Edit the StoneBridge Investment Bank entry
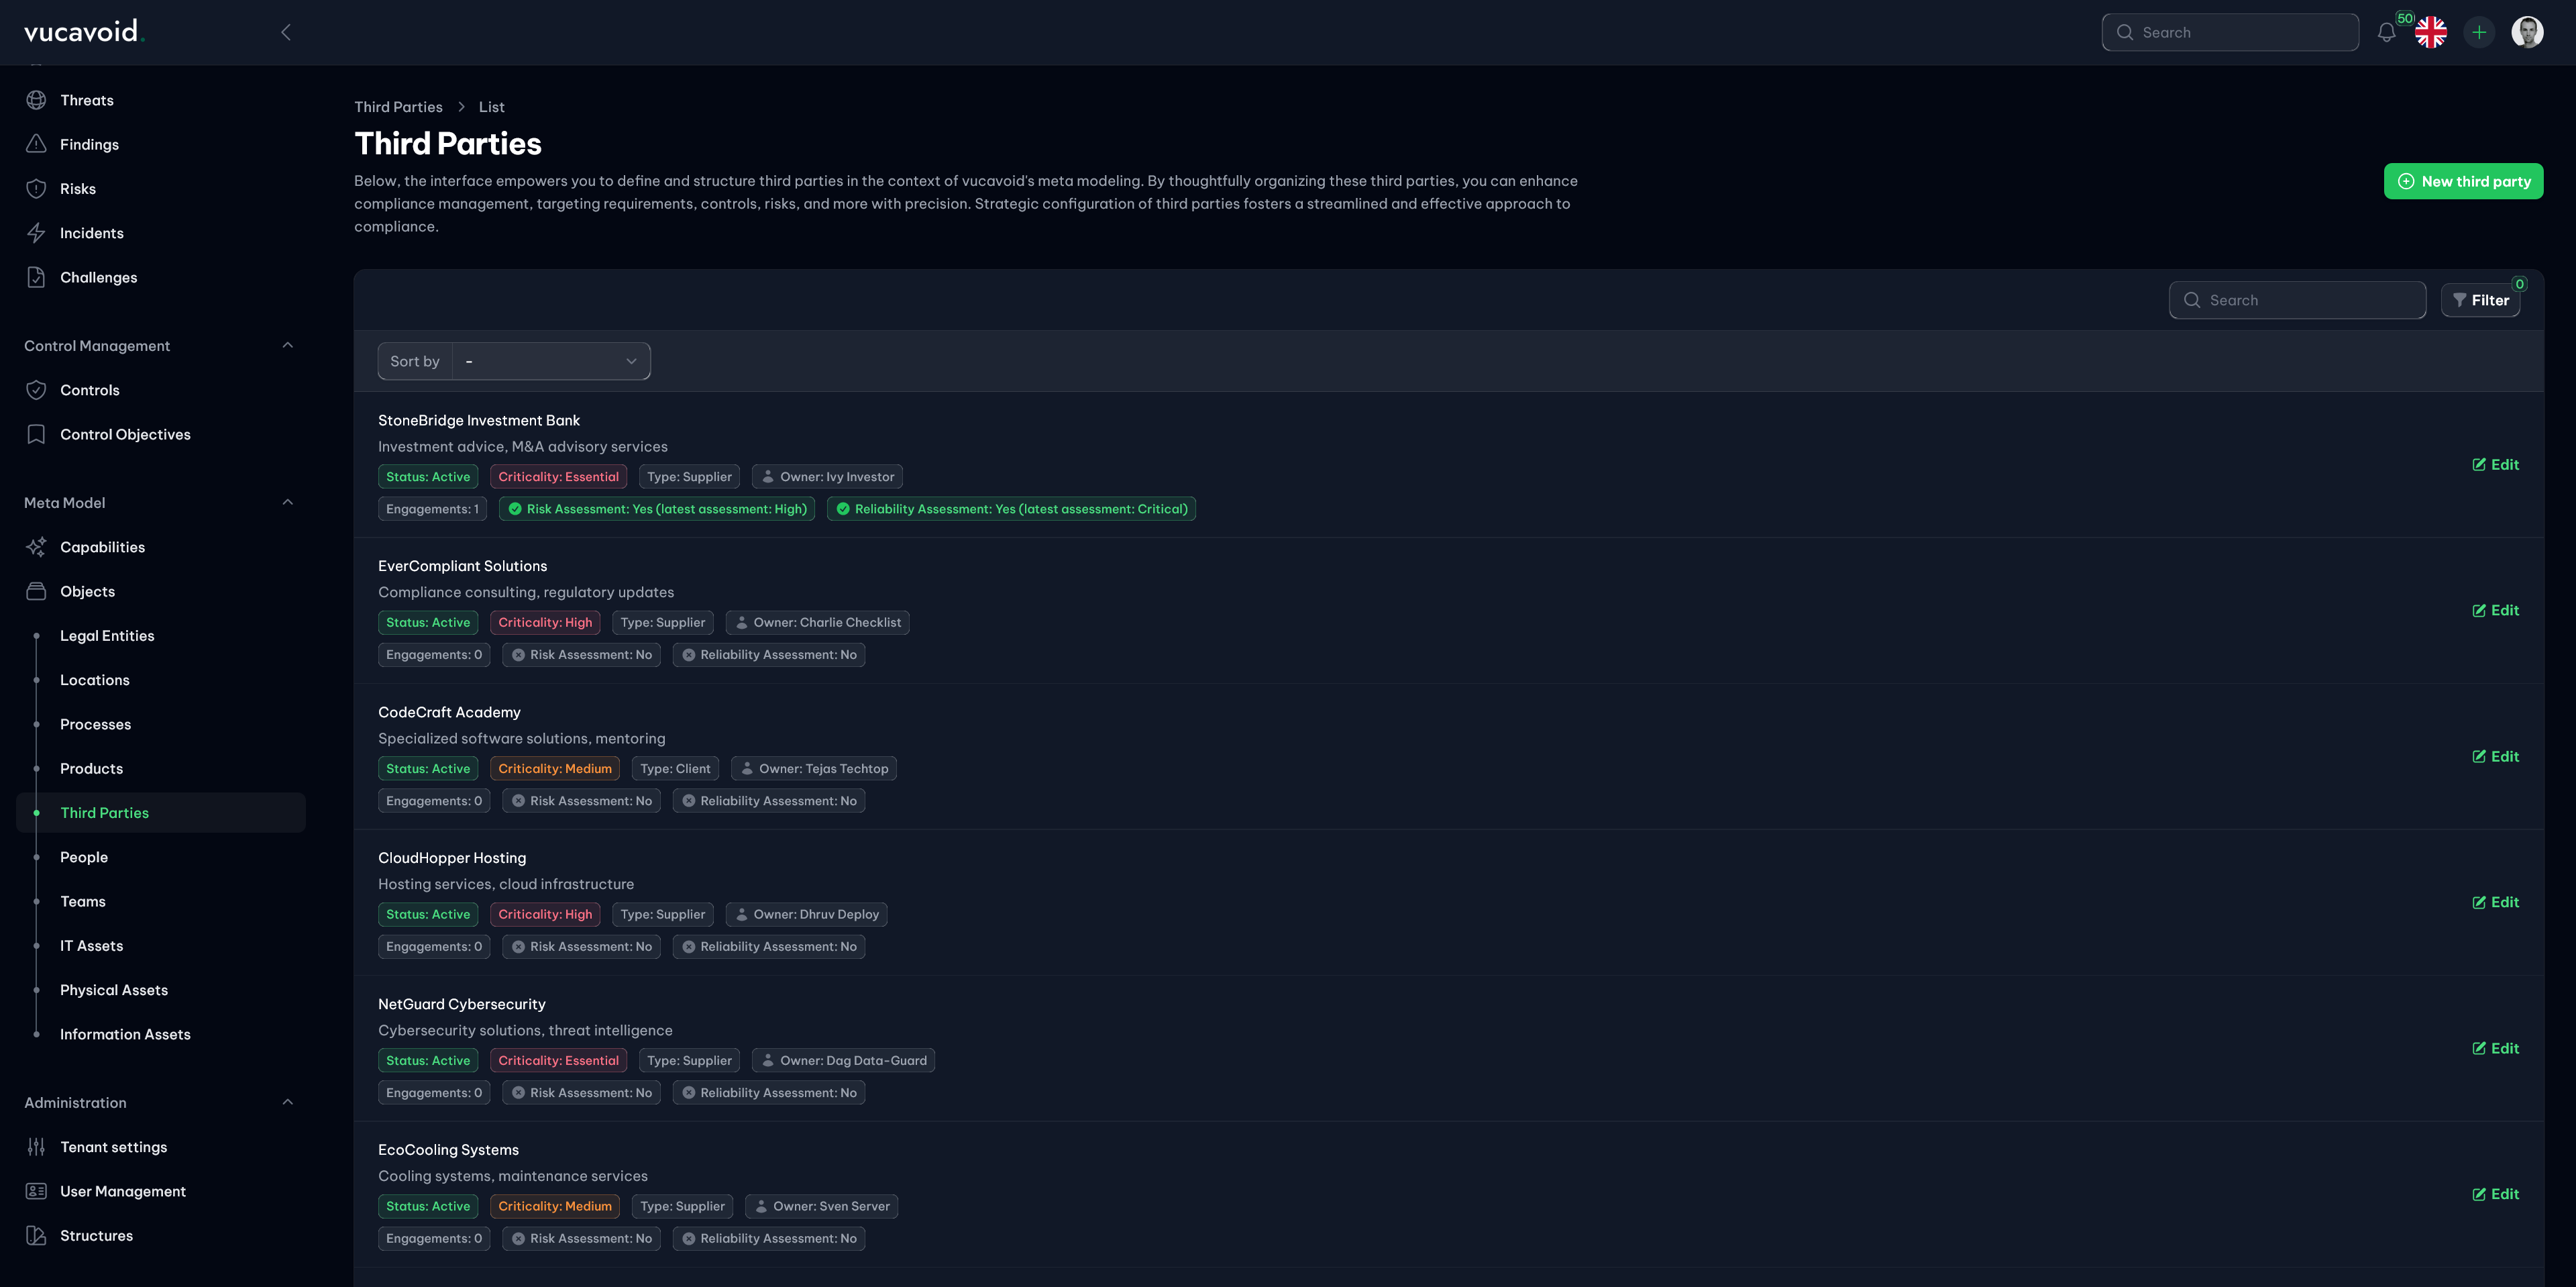This screenshot has width=2576, height=1287. (x=2495, y=464)
